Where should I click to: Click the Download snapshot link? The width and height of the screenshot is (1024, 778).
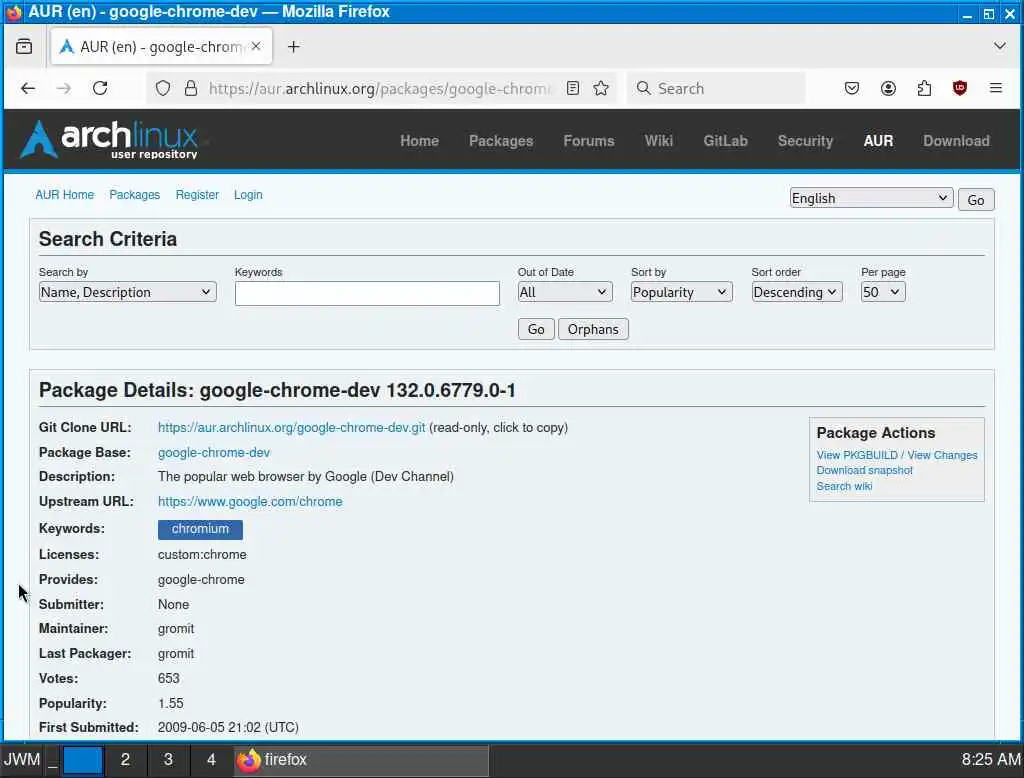point(864,470)
